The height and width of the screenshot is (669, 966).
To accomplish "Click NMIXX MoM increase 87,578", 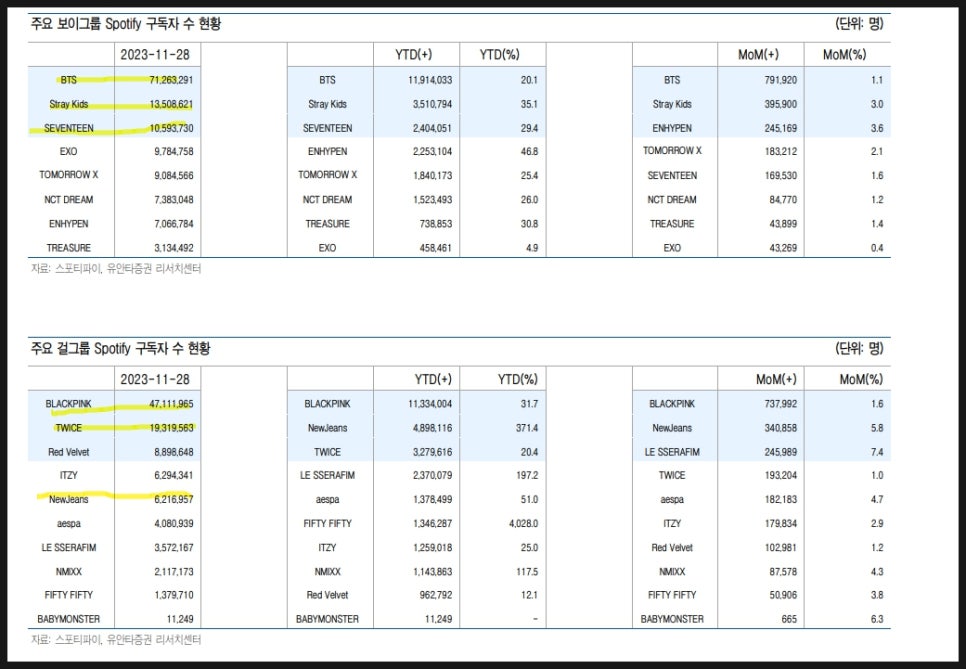I will [783, 572].
